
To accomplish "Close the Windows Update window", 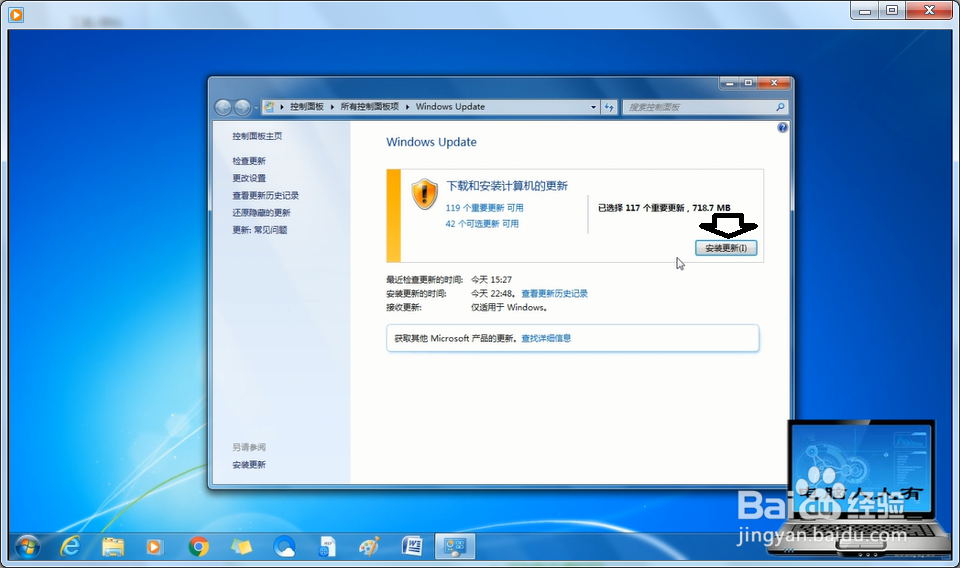I will 774,83.
